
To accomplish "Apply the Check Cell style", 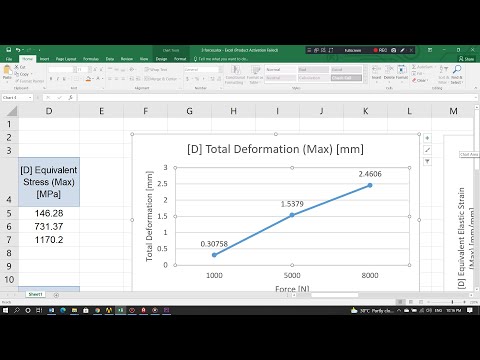I will click(x=346, y=78).
